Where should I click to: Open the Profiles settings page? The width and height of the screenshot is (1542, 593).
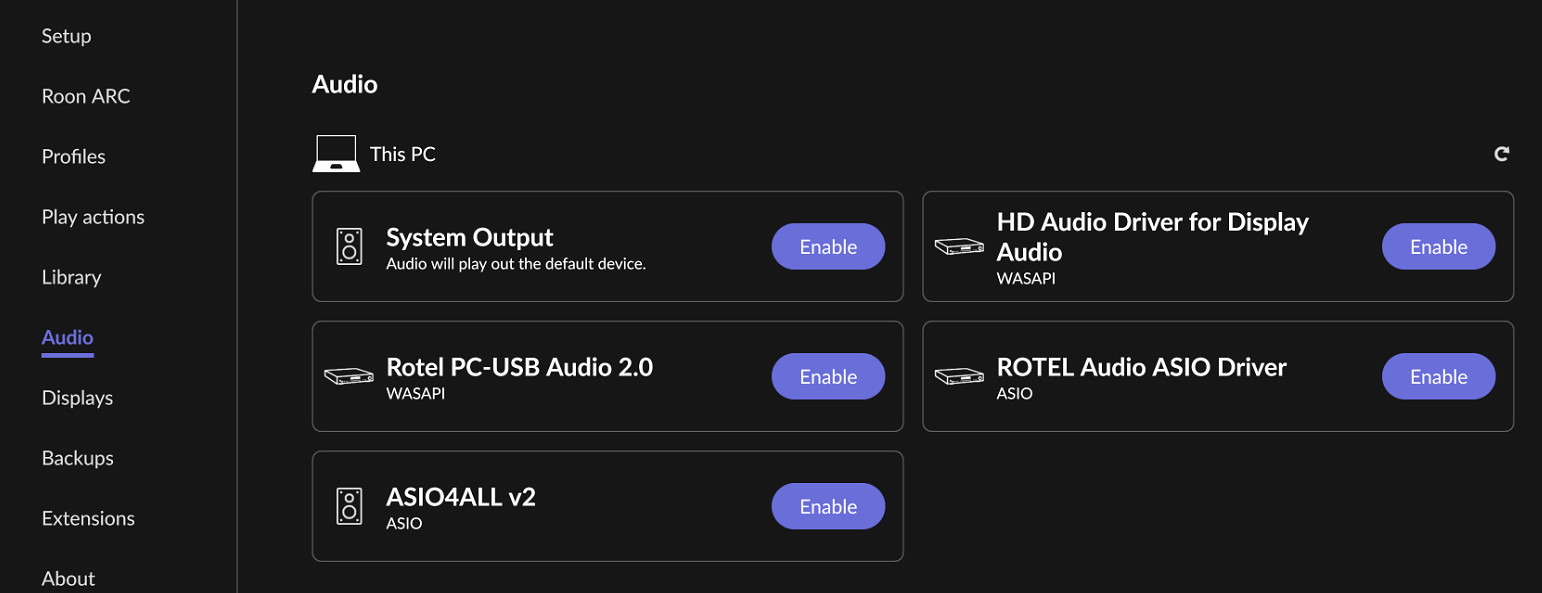pos(73,157)
